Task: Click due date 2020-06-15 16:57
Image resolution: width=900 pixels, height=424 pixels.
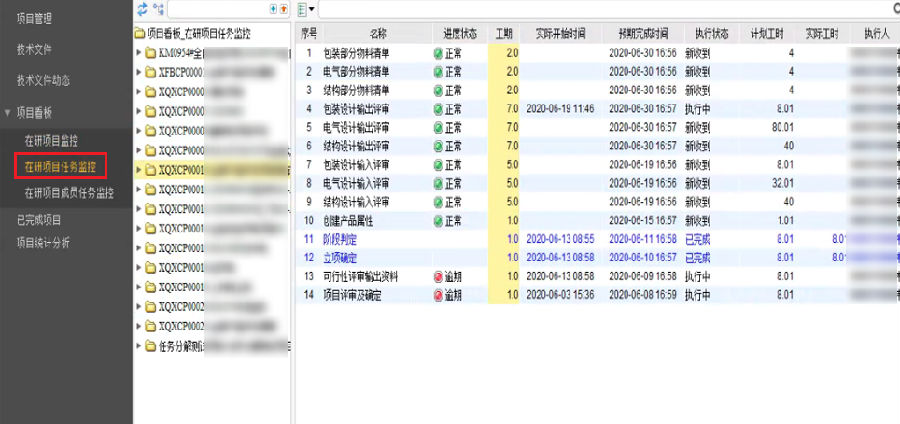Action: click(645, 221)
